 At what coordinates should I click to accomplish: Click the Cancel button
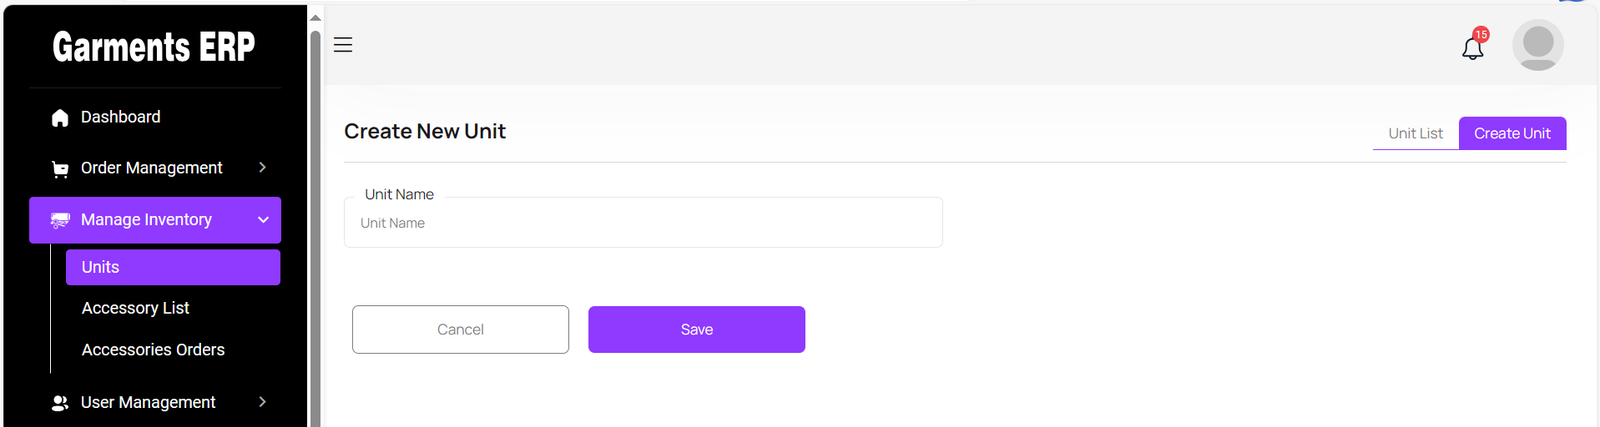click(460, 329)
